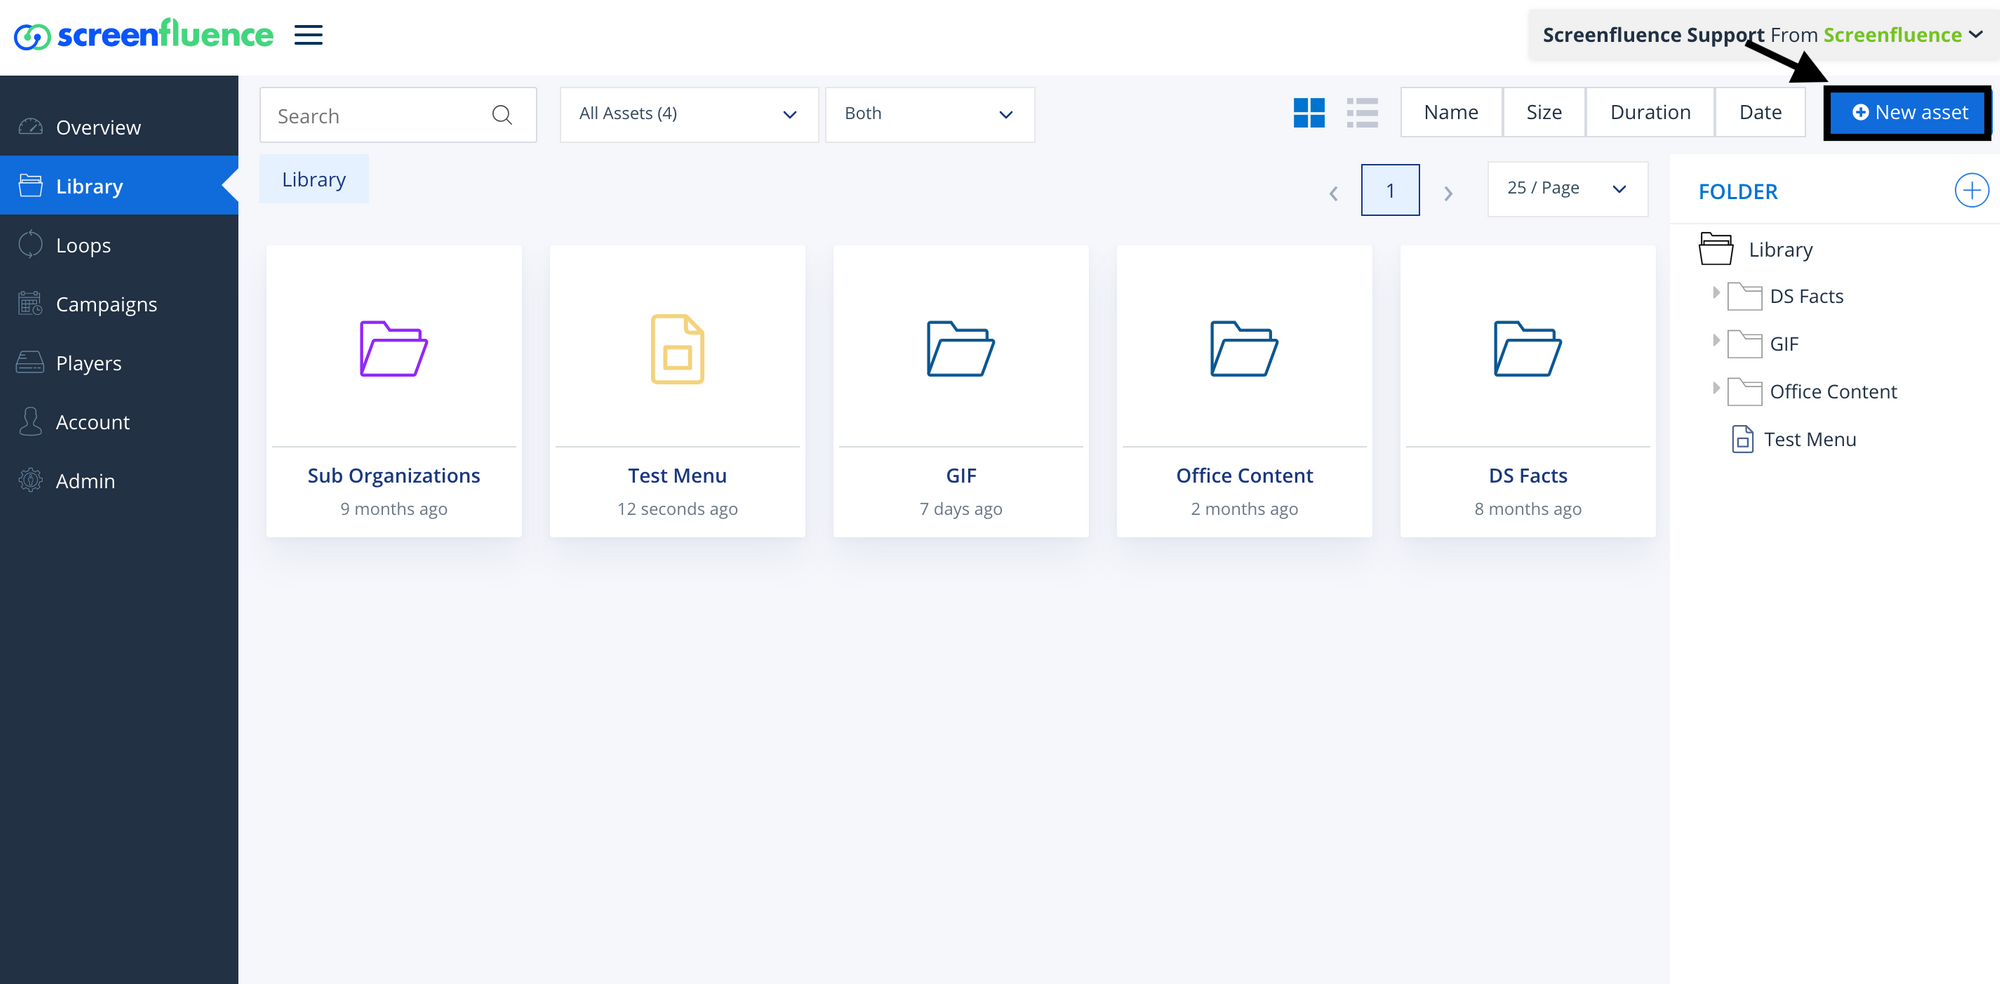Click the add folder plus icon

click(x=1971, y=190)
